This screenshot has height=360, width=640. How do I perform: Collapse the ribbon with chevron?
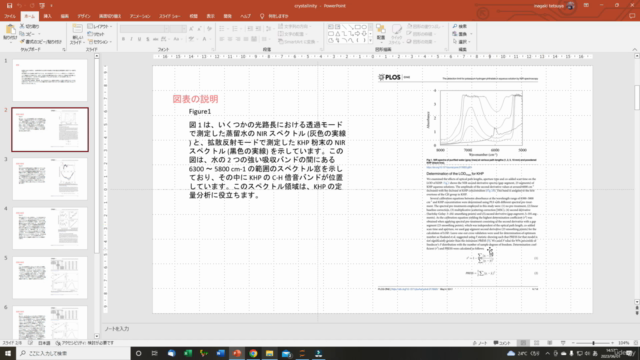[x=634, y=49]
